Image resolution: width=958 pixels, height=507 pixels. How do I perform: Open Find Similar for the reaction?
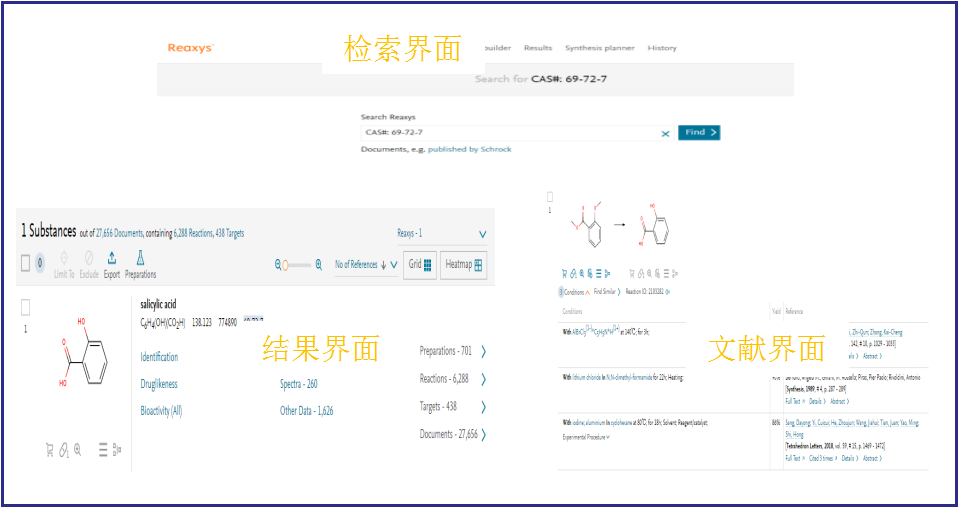[x=607, y=292]
